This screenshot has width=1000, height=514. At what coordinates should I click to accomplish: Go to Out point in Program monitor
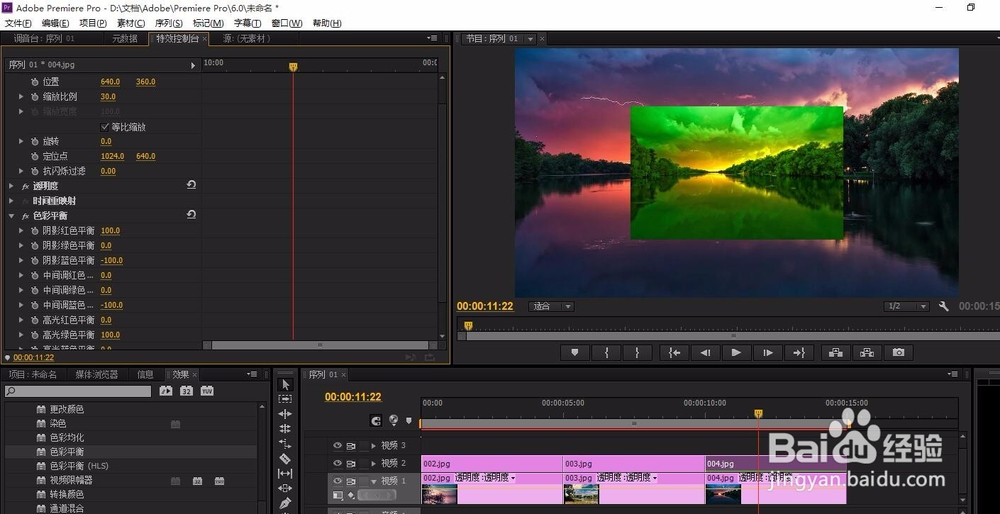pyautogui.click(x=799, y=353)
